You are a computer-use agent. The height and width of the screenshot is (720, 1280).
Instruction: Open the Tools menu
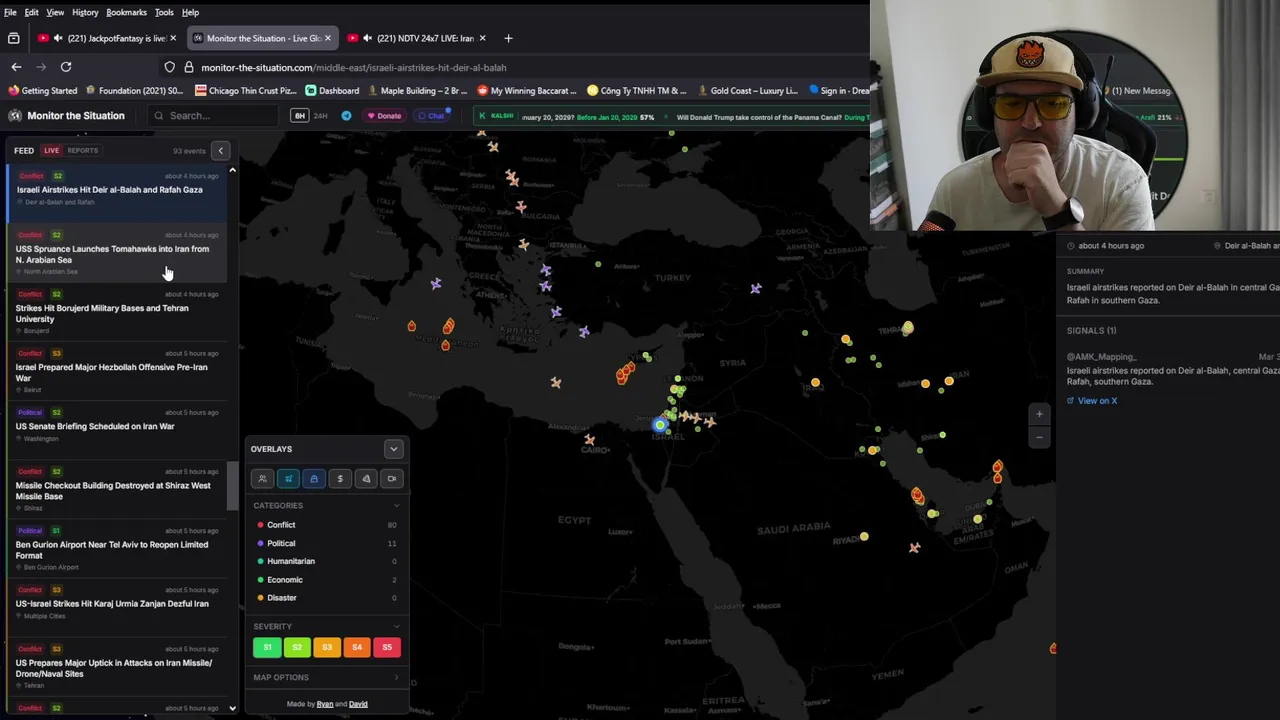click(164, 12)
